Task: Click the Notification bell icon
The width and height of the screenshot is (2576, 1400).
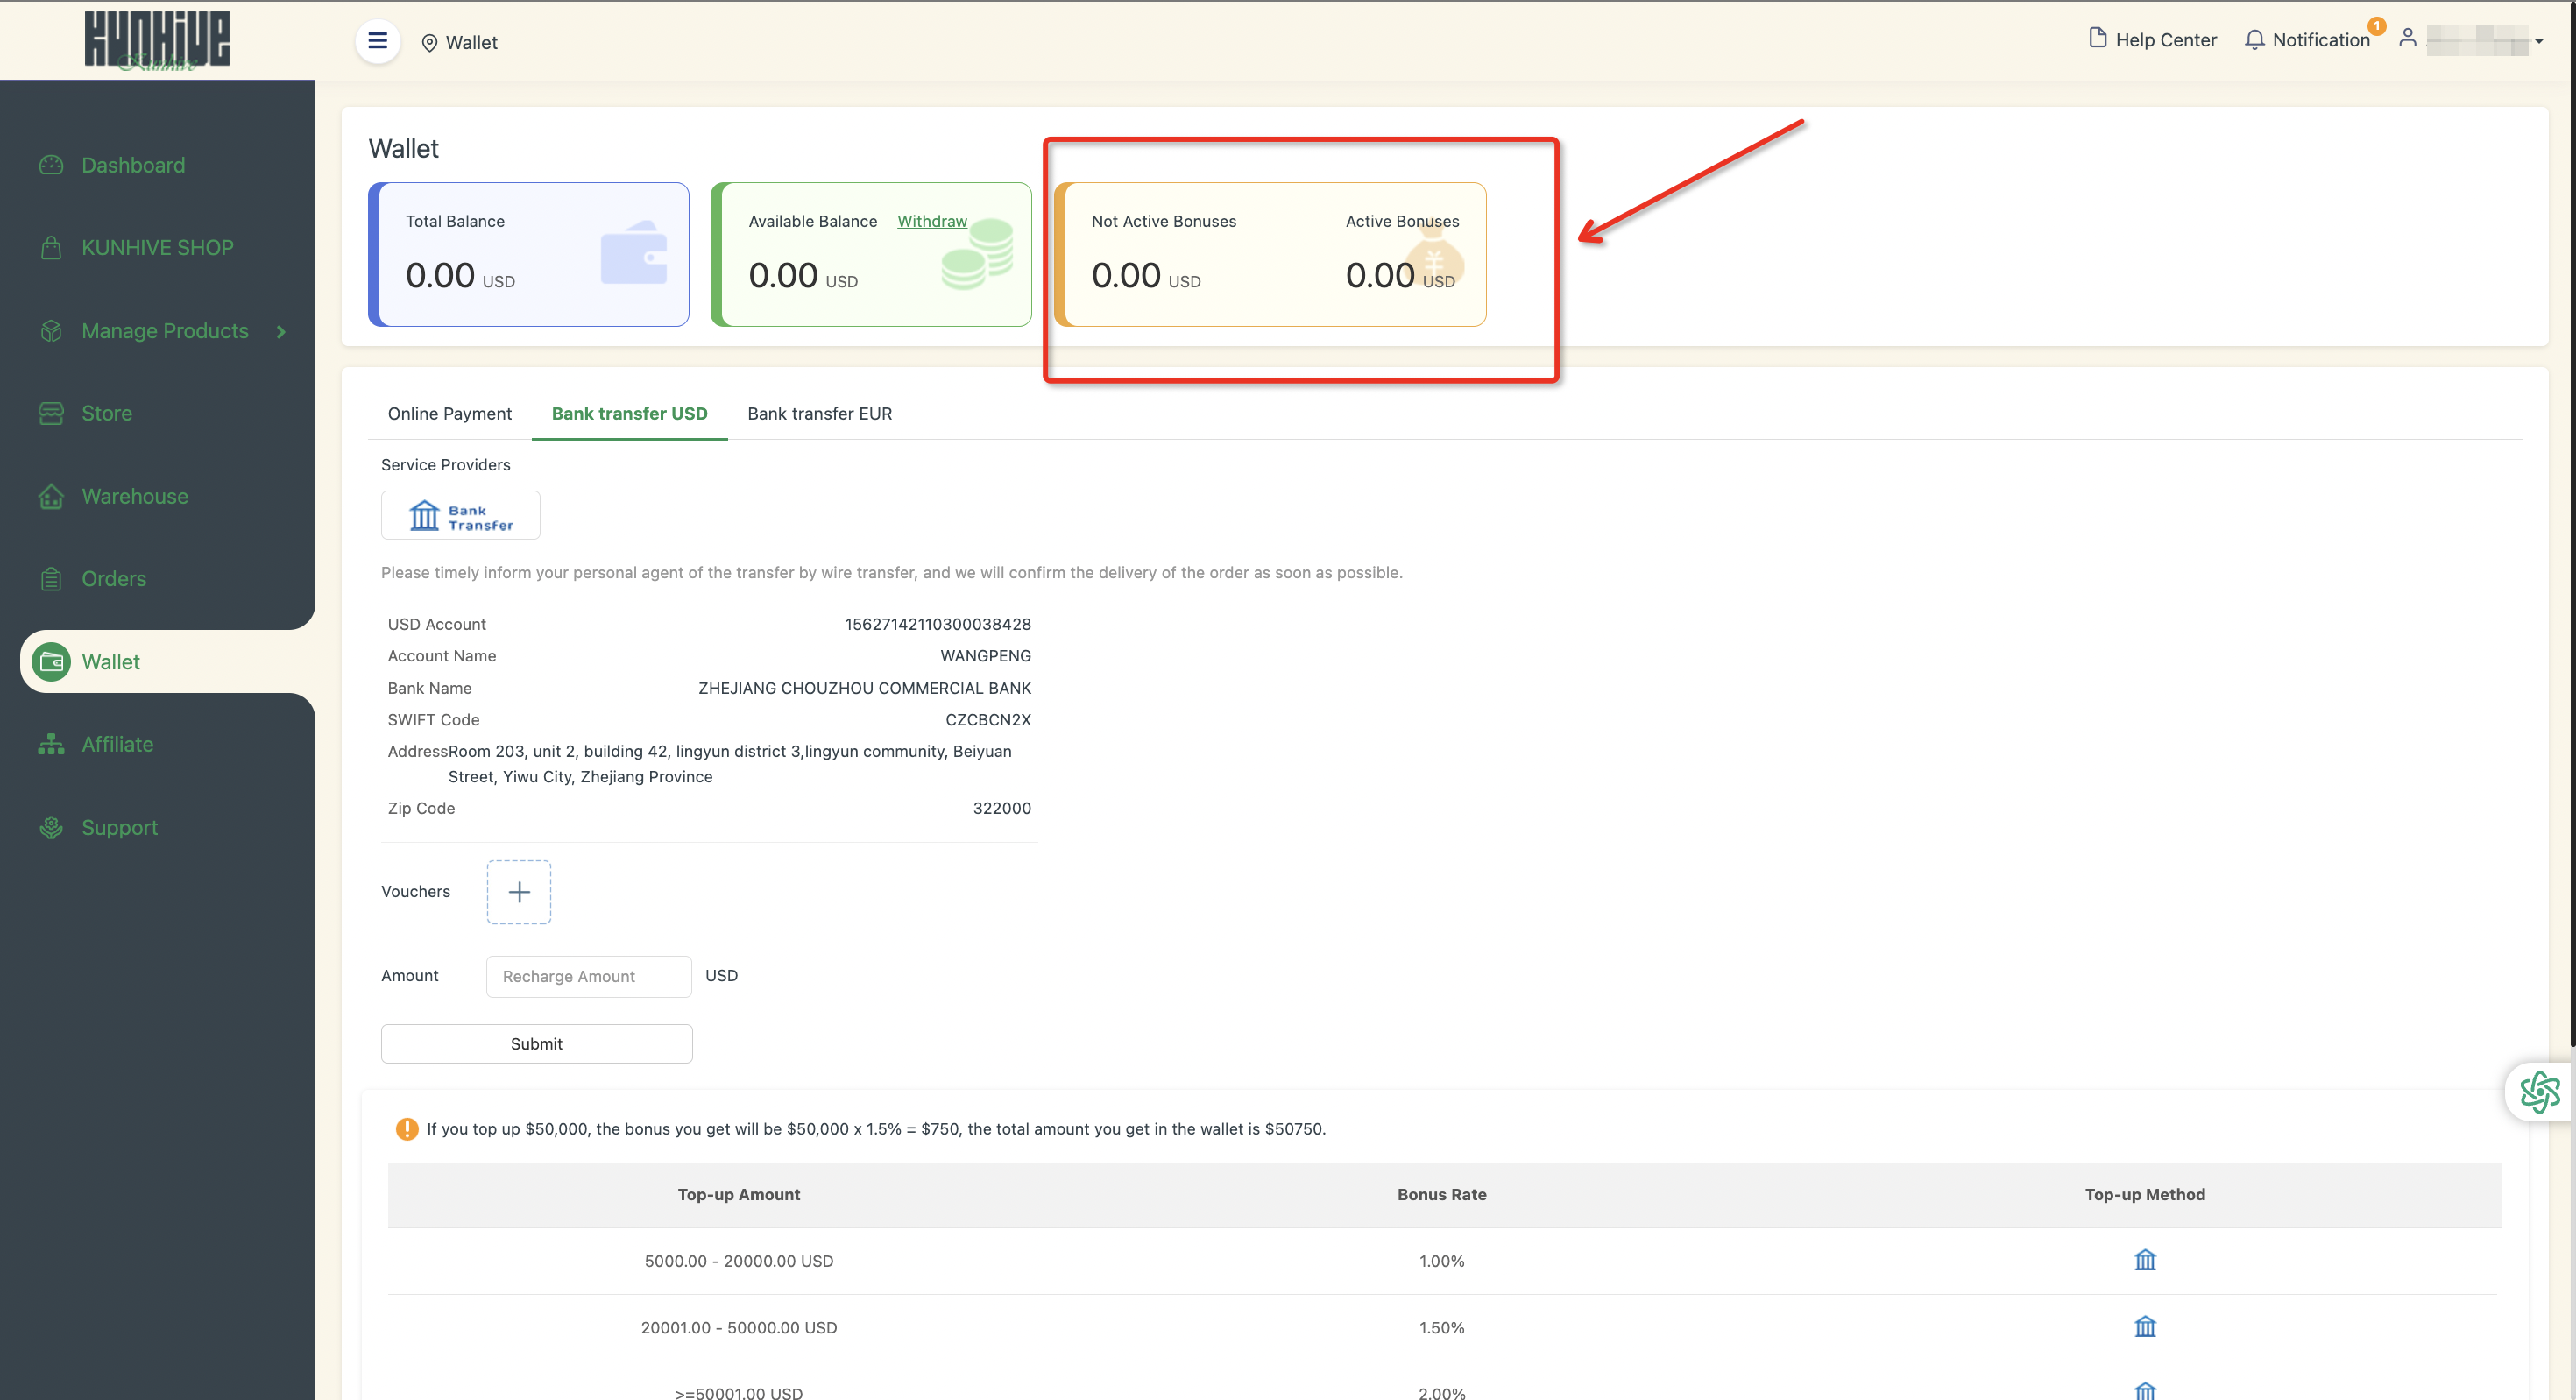Action: 2254,40
